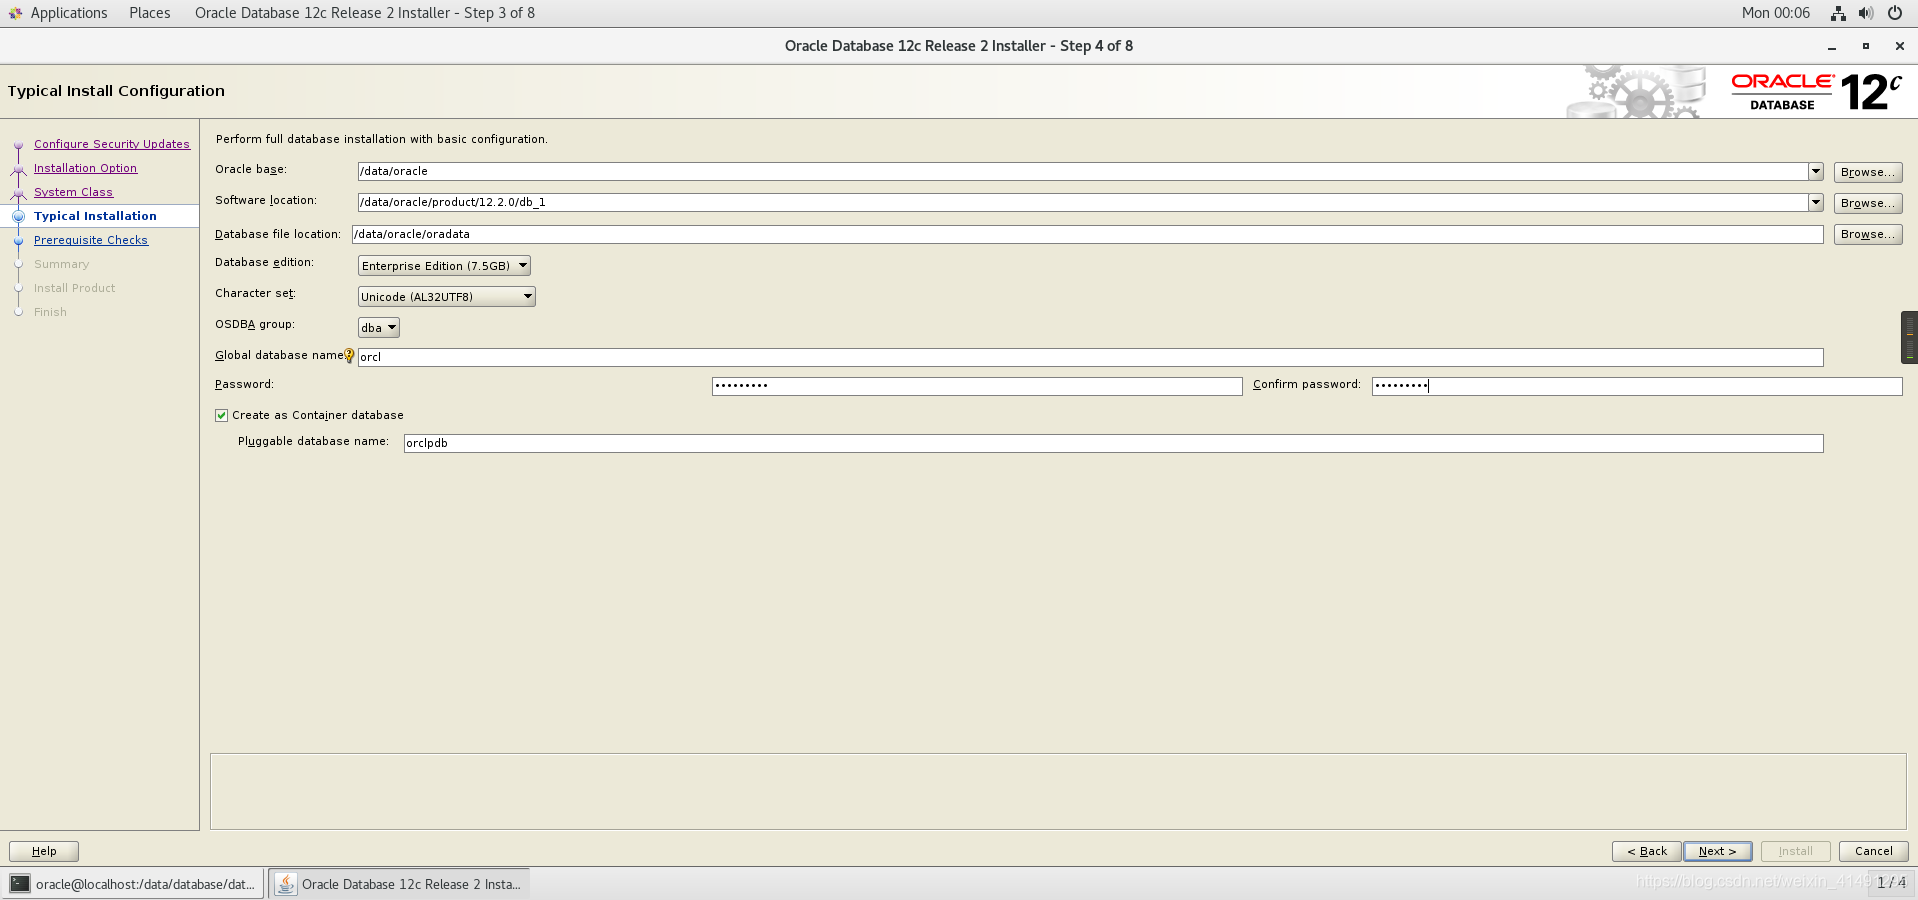Go to Installation Option step
Image resolution: width=1918 pixels, height=900 pixels.
tap(85, 168)
